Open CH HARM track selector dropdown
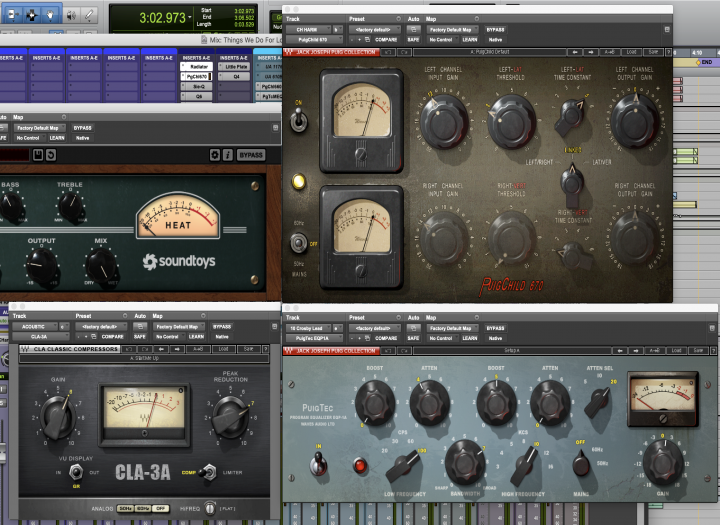 [307, 29]
